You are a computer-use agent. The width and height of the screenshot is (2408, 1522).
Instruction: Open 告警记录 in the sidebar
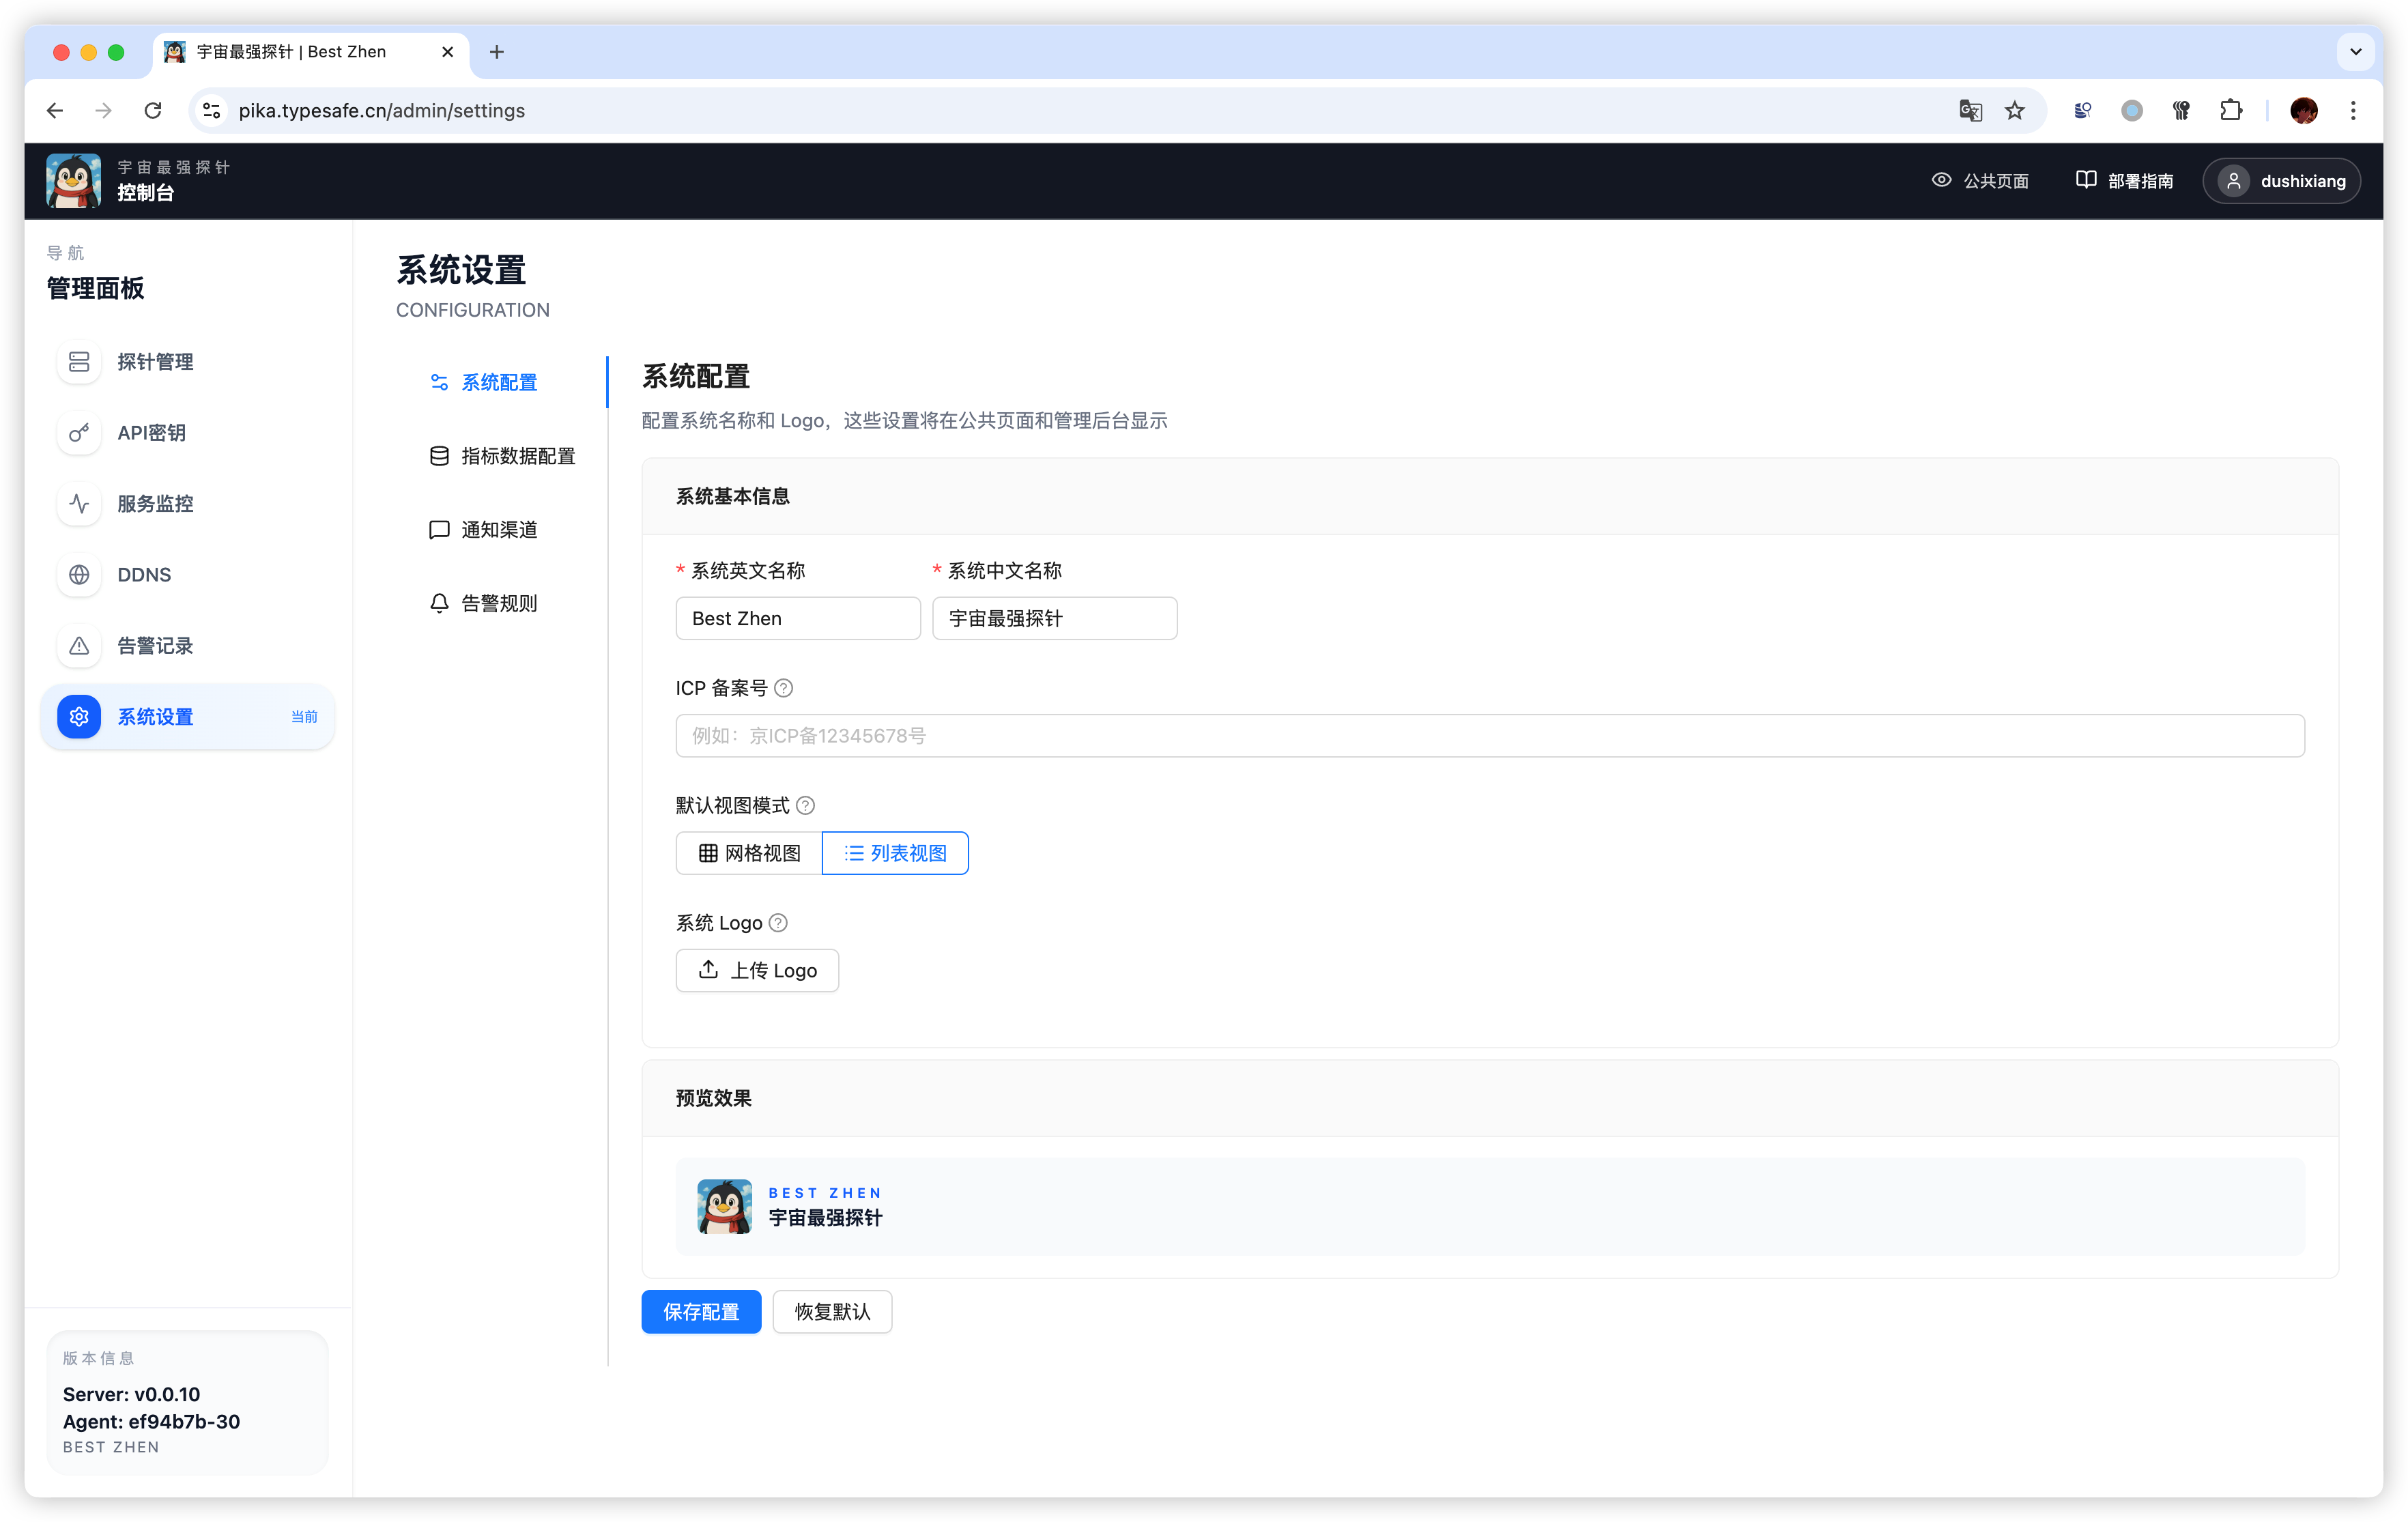[x=187, y=646]
